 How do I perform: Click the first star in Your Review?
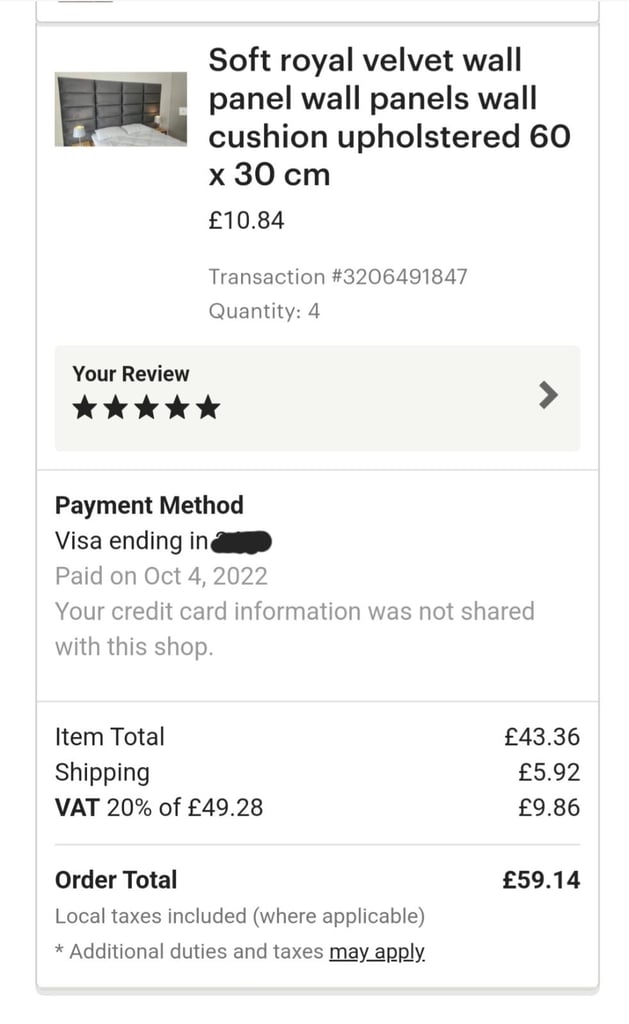pos(85,407)
